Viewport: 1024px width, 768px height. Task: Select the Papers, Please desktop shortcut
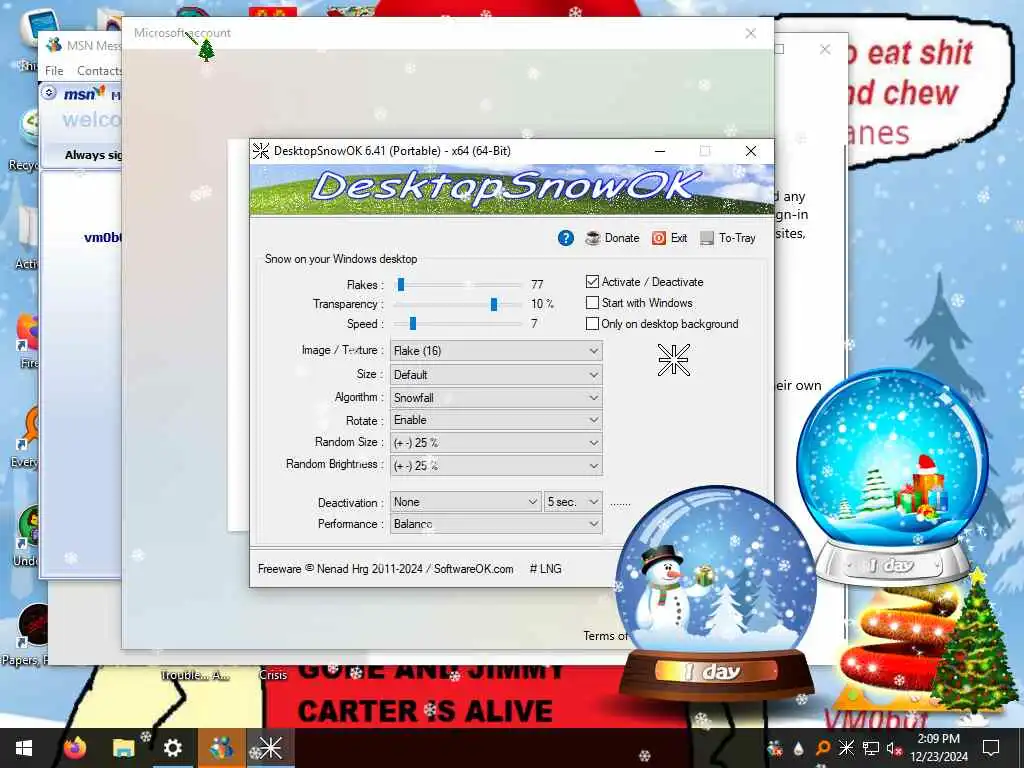(x=26, y=635)
